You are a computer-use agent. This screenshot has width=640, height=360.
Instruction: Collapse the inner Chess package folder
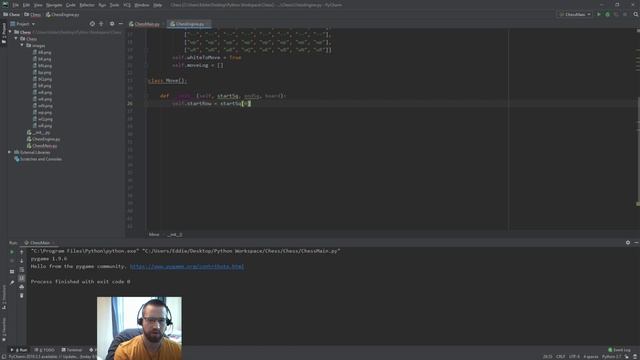point(16,39)
